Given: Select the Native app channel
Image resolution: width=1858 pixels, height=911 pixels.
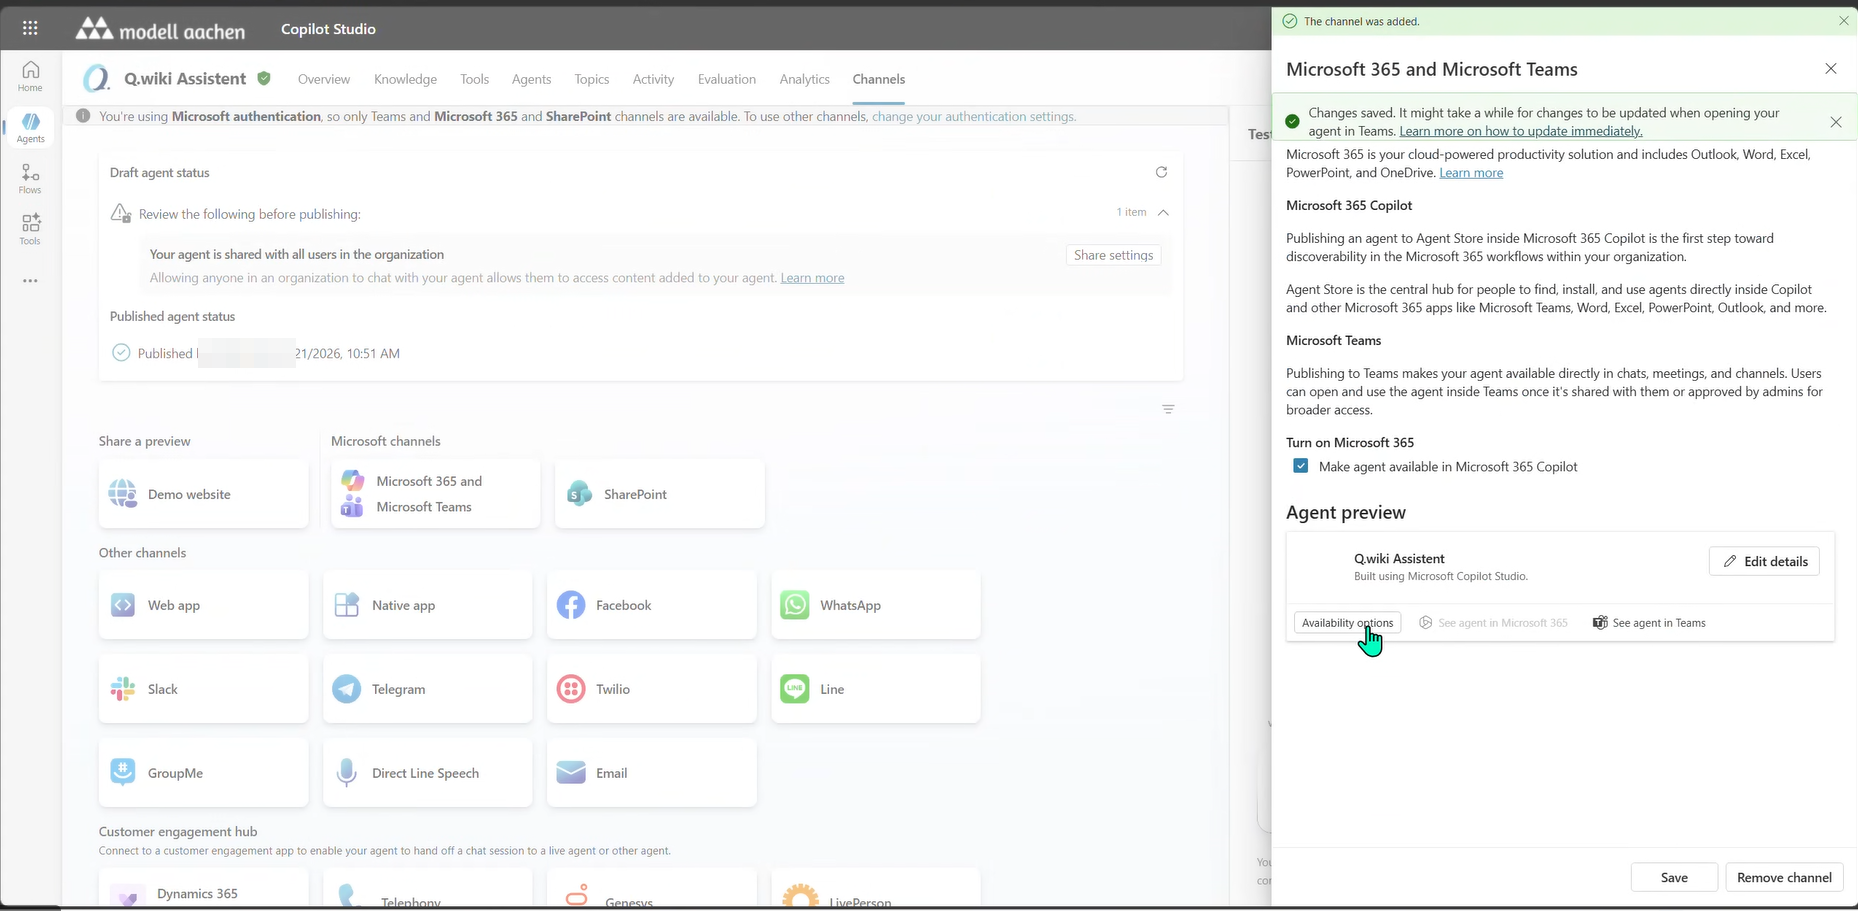Looking at the screenshot, I should coord(428,605).
